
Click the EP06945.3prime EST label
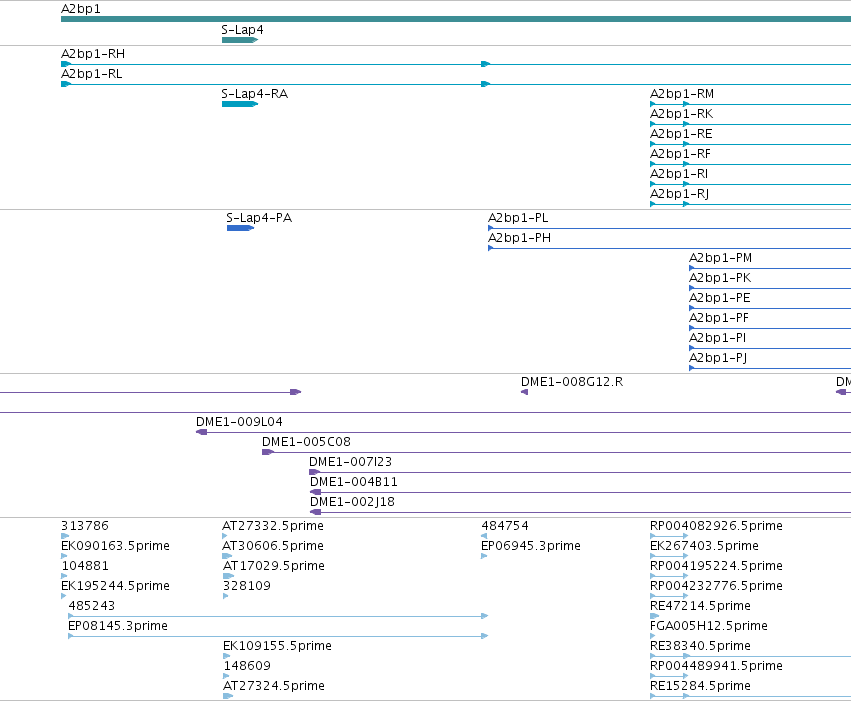tap(531, 546)
